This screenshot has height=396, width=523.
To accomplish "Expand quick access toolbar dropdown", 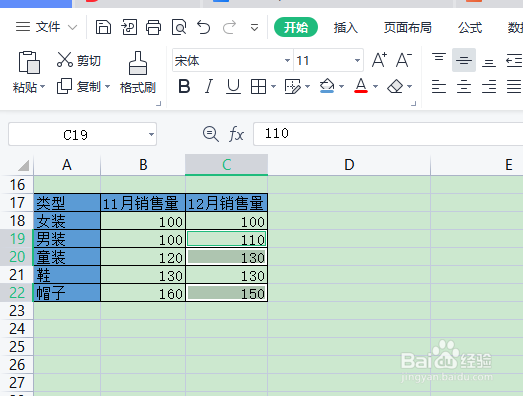I will click(x=254, y=27).
